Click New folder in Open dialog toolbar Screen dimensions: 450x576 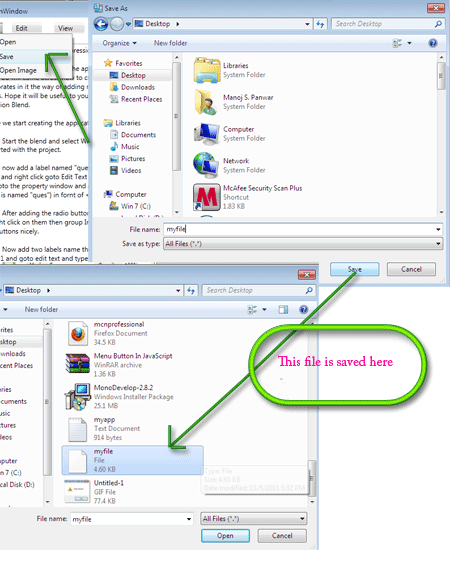tap(41, 310)
